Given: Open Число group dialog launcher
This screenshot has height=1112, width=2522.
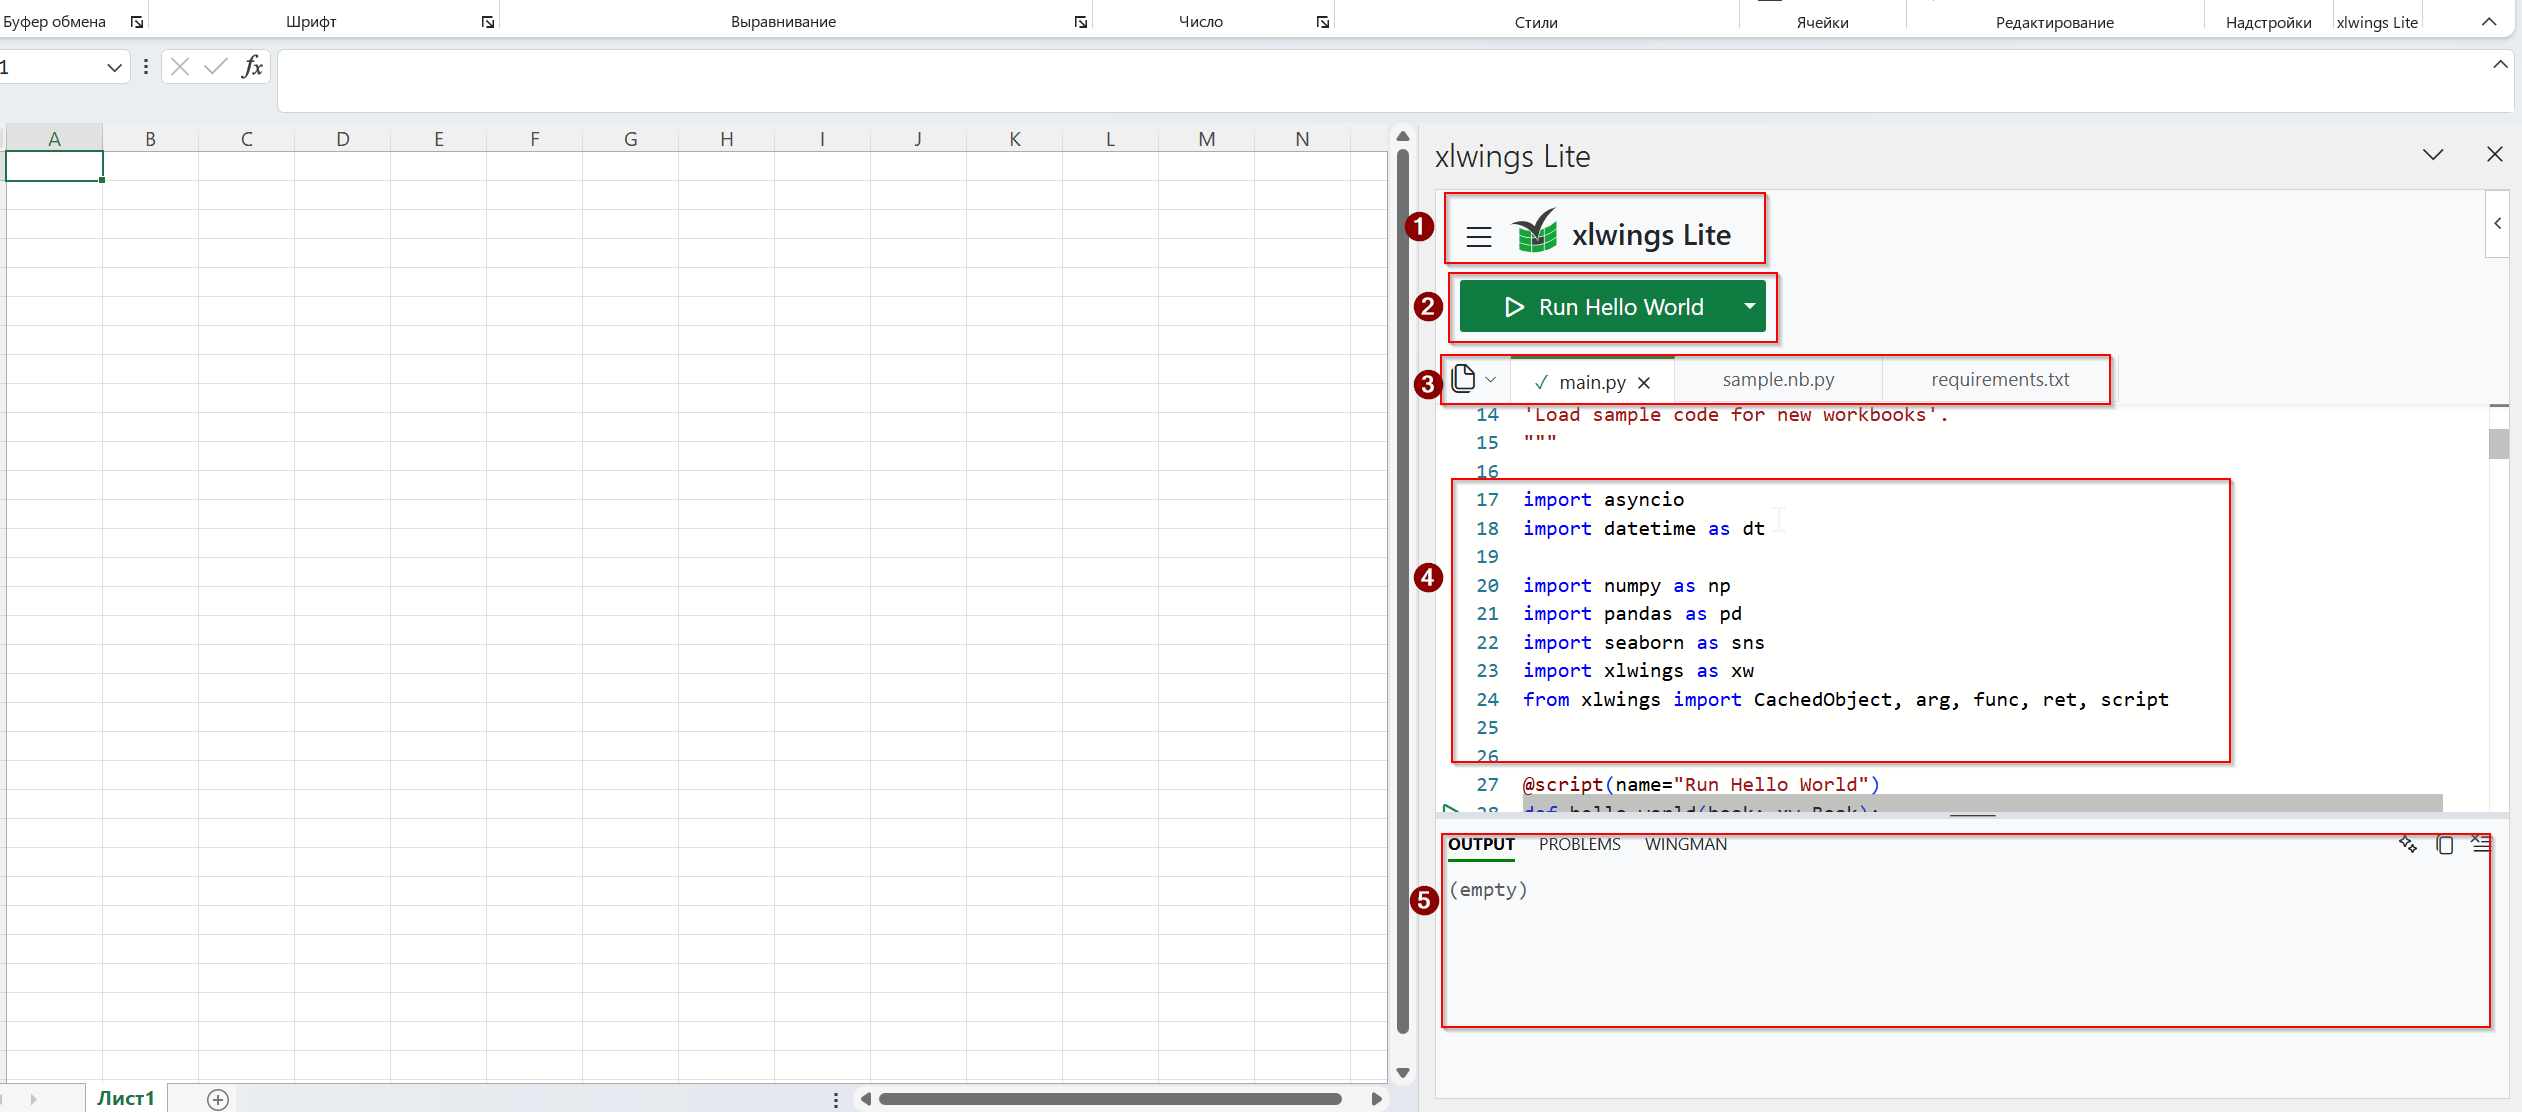Looking at the screenshot, I should pos(1323,22).
